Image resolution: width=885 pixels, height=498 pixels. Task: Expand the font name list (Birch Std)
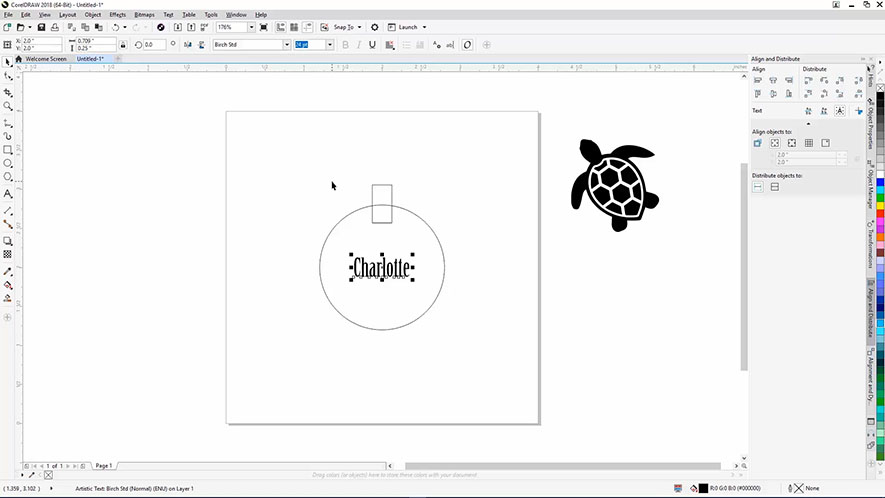click(x=286, y=45)
